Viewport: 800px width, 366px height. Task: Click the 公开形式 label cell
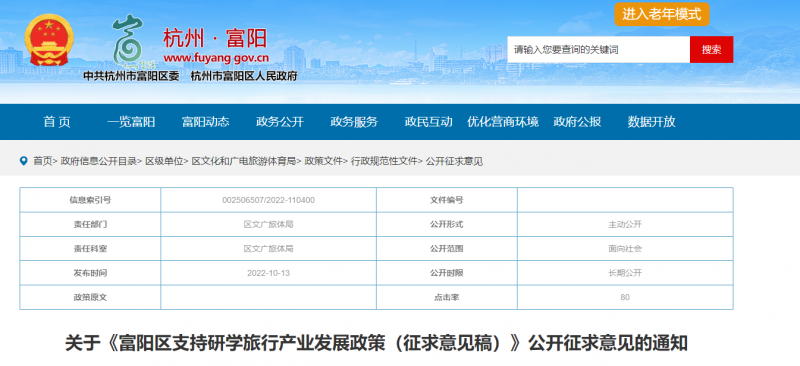[x=447, y=224]
